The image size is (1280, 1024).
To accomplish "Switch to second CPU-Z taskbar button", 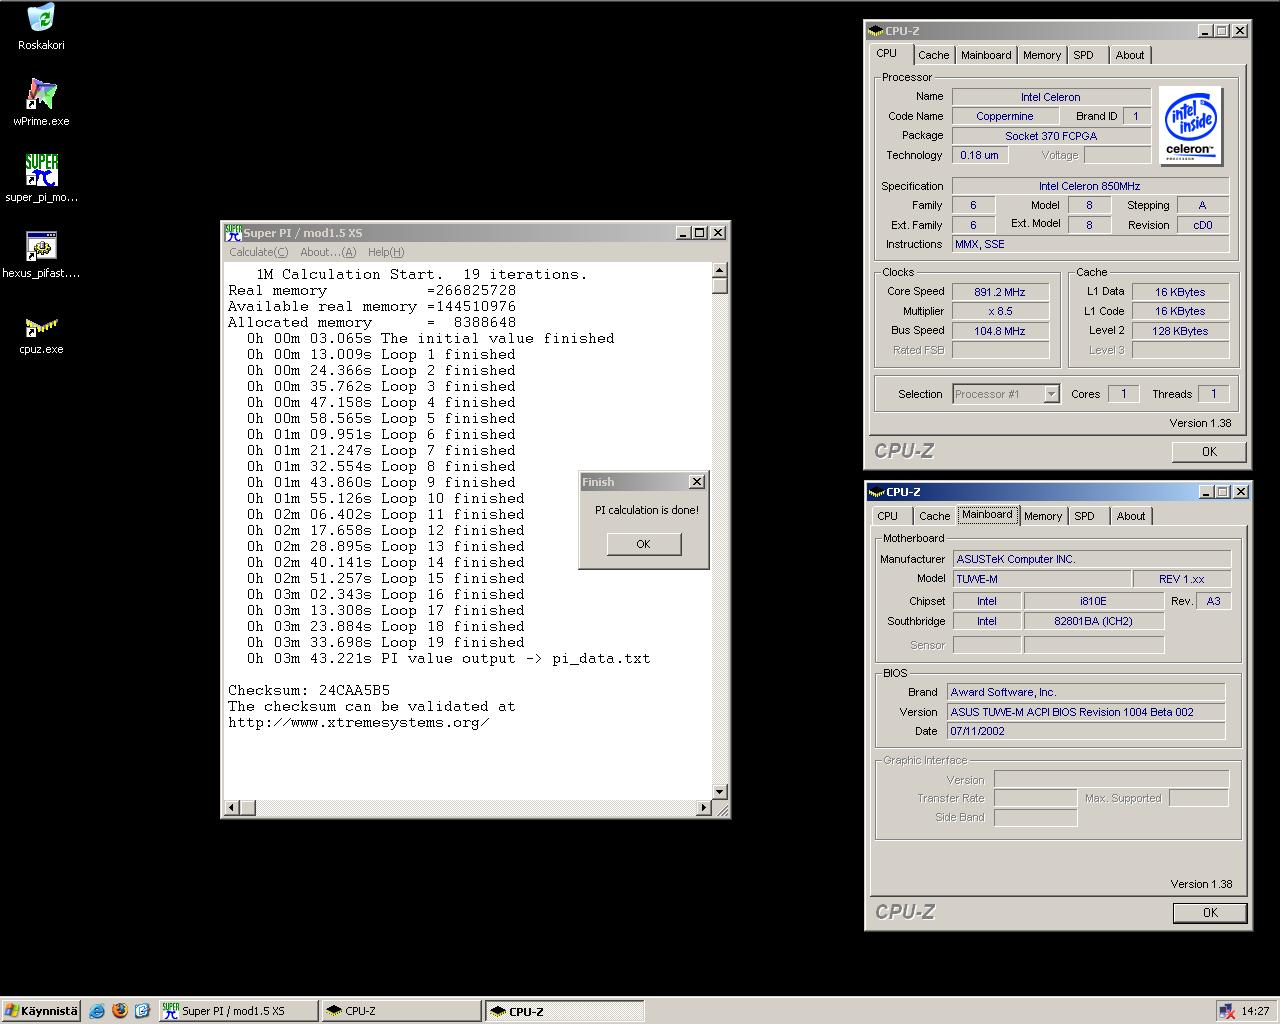I will tap(565, 1011).
